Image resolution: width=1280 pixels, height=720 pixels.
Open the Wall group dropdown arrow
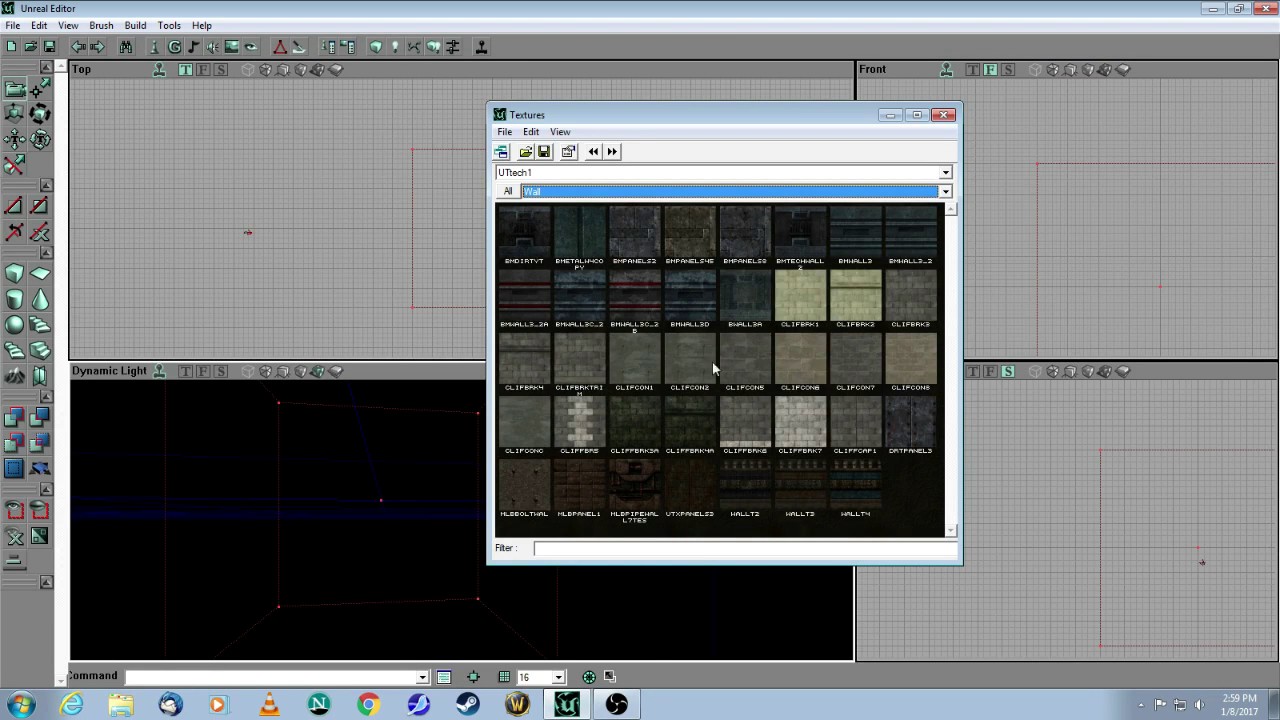pos(945,192)
